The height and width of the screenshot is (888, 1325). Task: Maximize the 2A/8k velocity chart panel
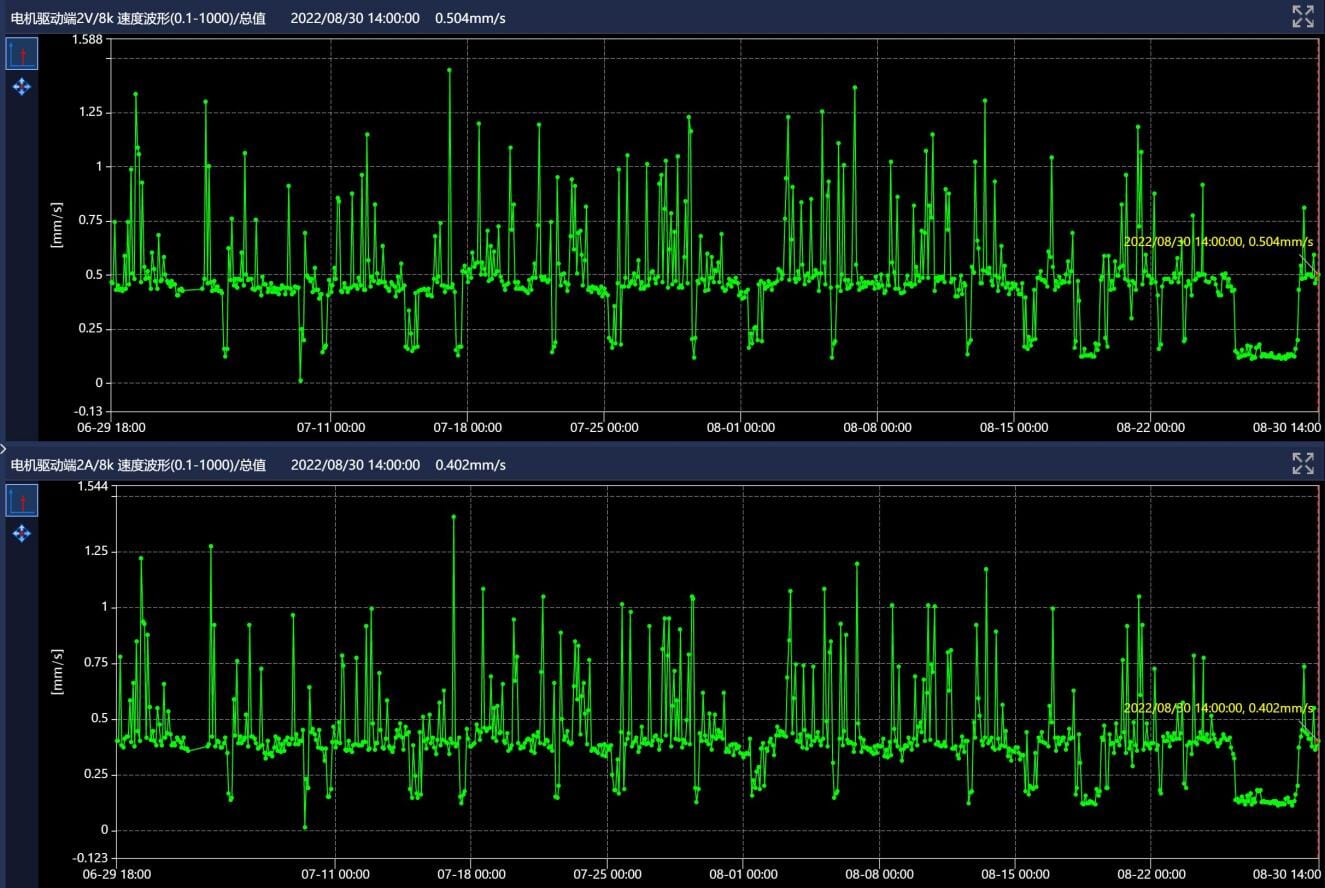(1302, 463)
